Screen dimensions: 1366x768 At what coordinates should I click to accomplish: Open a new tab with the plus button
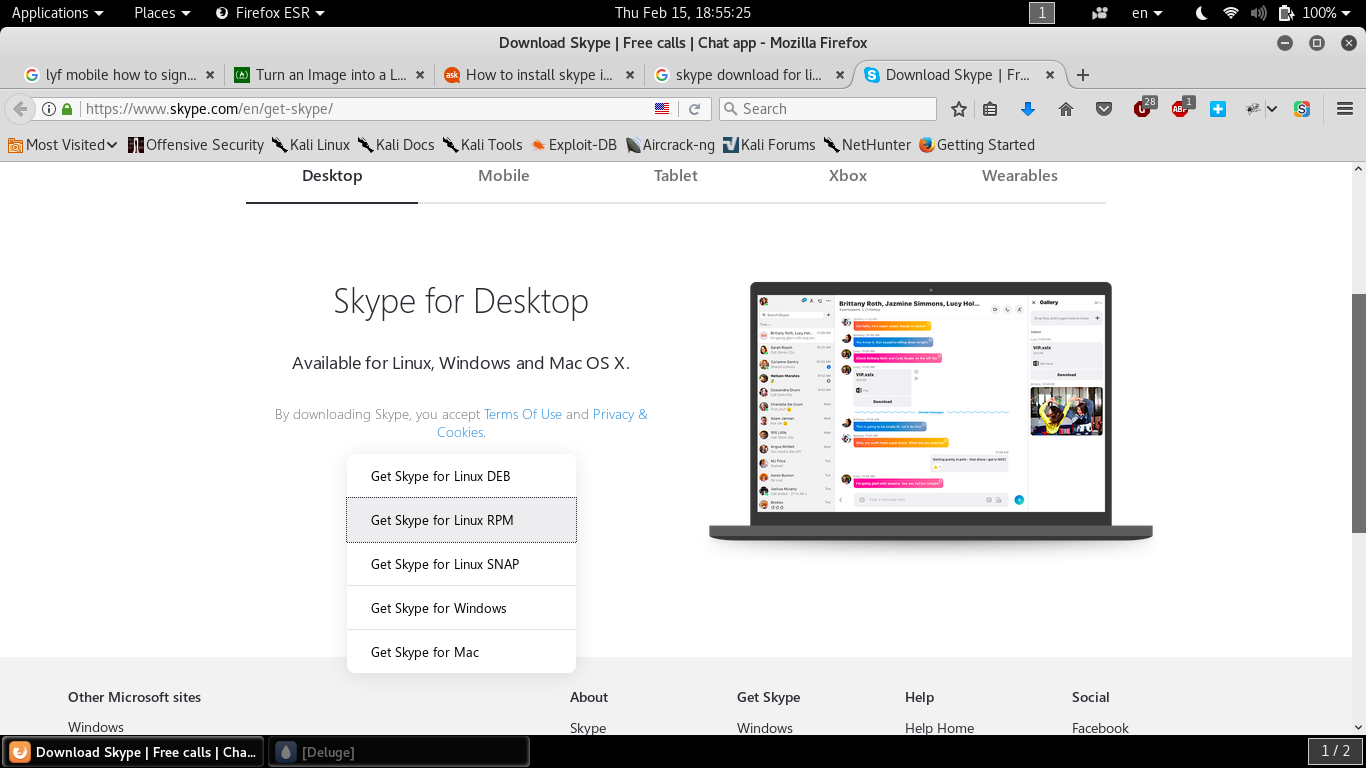click(1082, 75)
